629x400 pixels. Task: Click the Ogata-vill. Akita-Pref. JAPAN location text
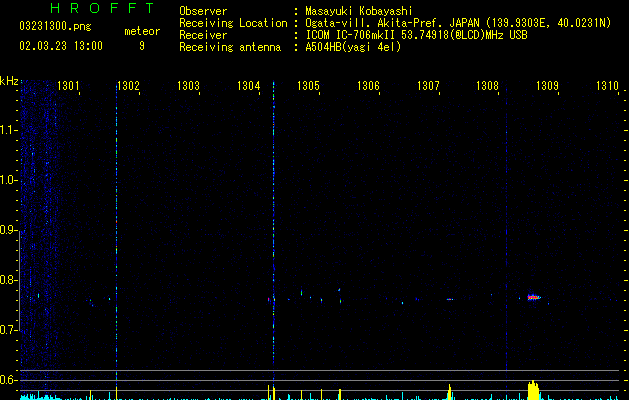pos(458,23)
